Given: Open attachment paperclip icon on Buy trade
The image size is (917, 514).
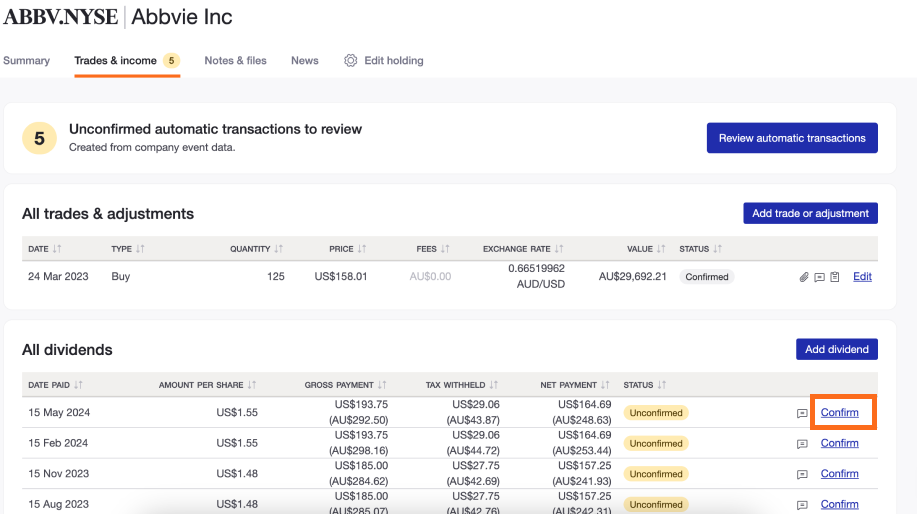Looking at the screenshot, I should [x=804, y=277].
